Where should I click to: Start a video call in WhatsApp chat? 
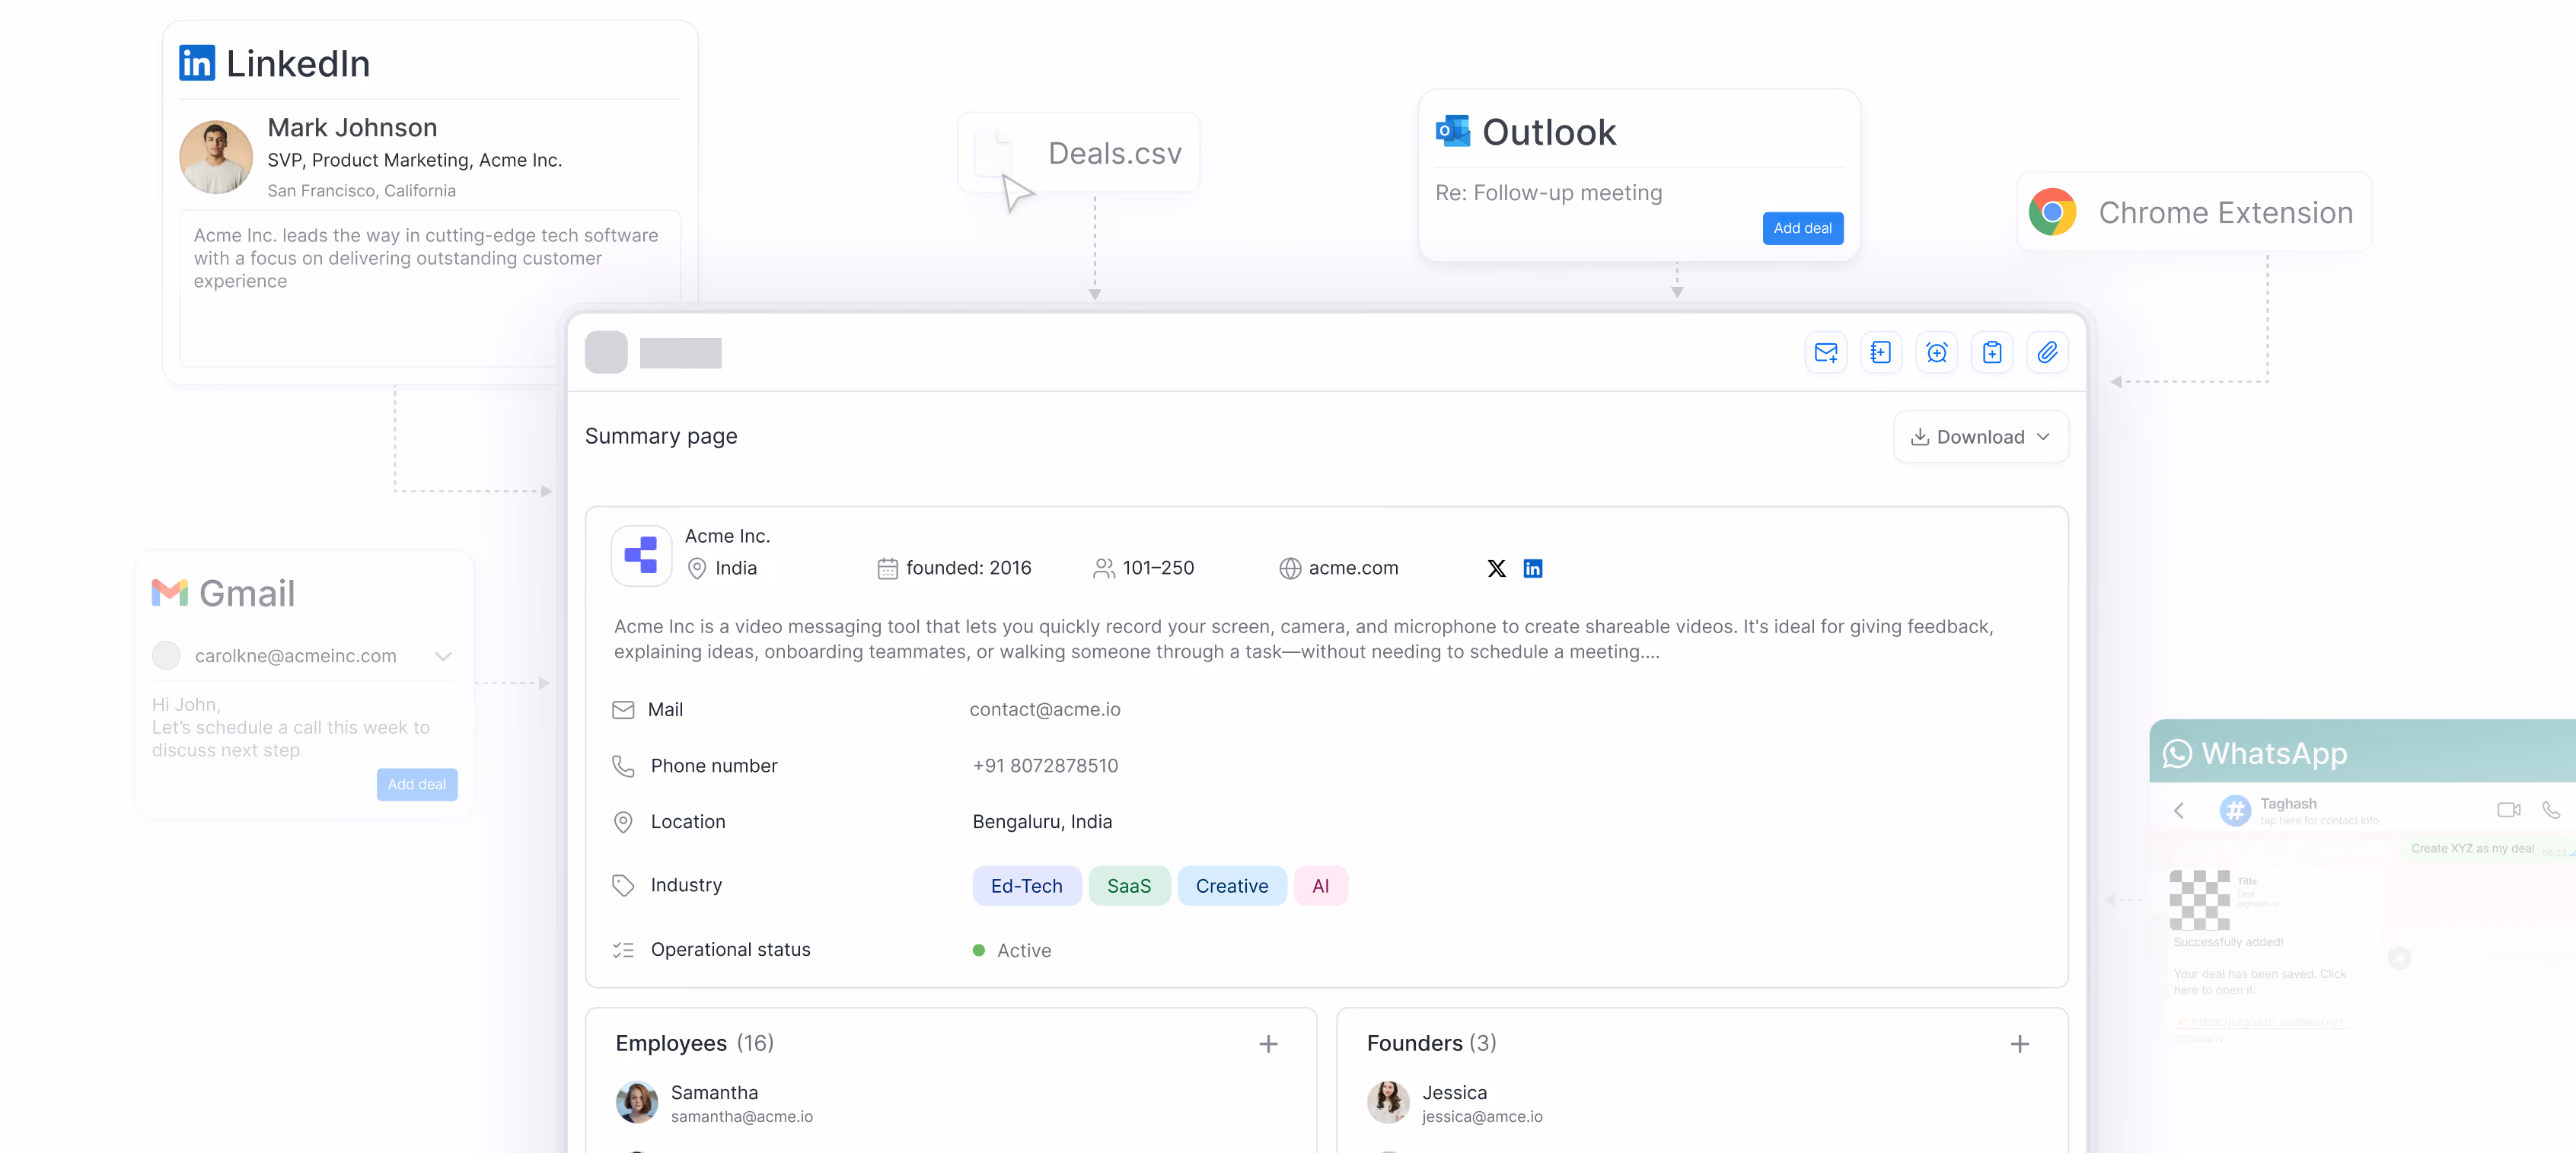click(2508, 810)
